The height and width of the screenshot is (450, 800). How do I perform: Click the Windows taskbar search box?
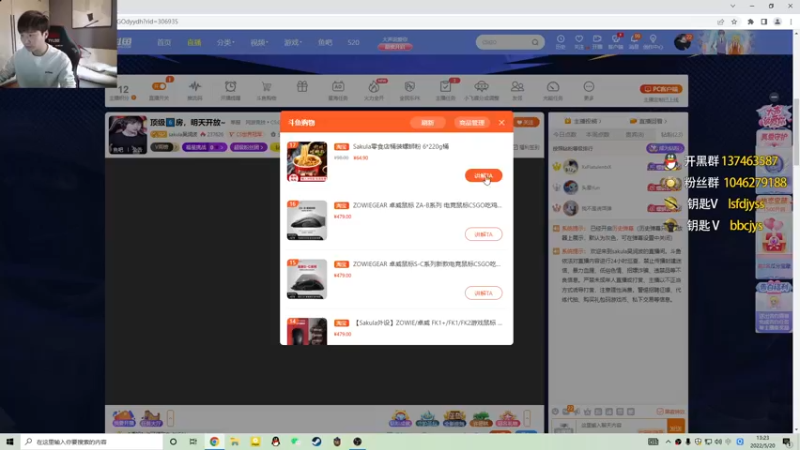[92, 442]
